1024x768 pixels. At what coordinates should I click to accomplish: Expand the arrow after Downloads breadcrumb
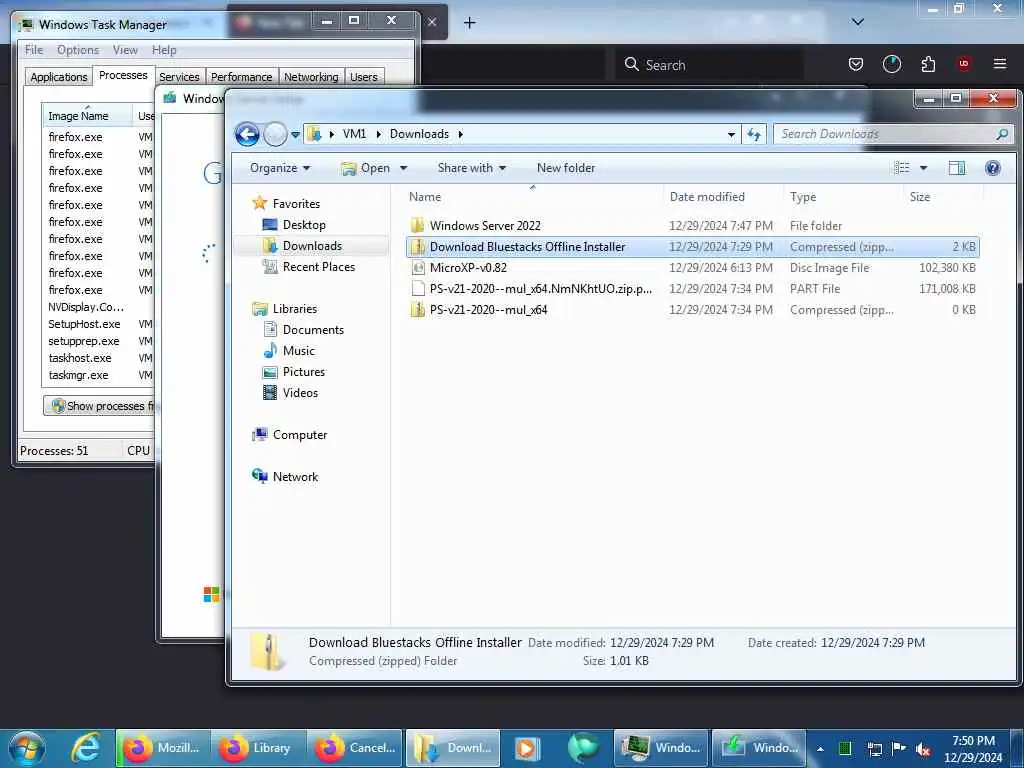tap(460, 134)
